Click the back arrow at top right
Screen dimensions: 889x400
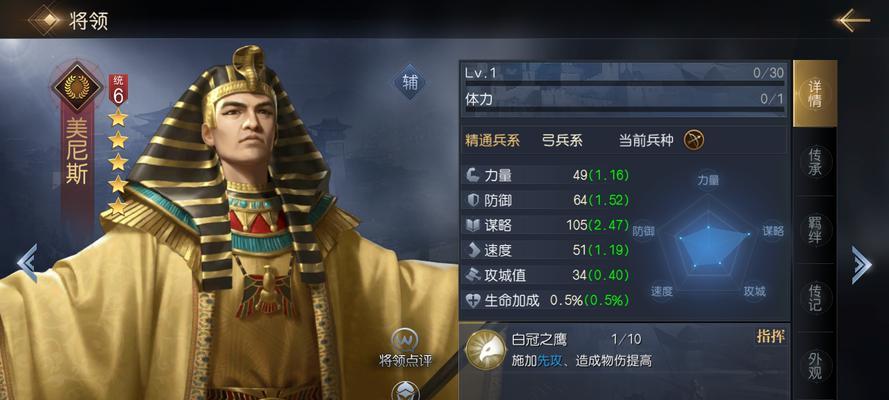point(852,20)
